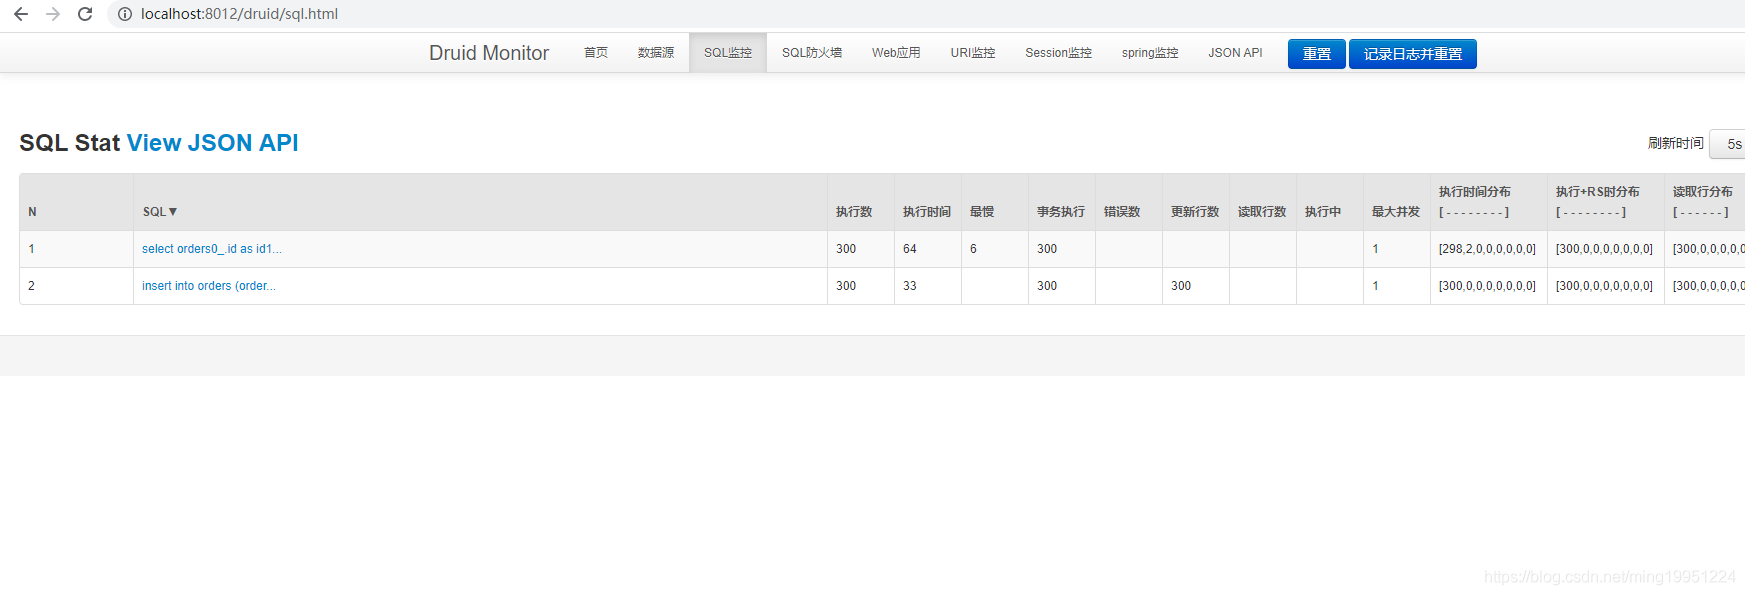Open the insert into orders SQL link

coord(209,286)
